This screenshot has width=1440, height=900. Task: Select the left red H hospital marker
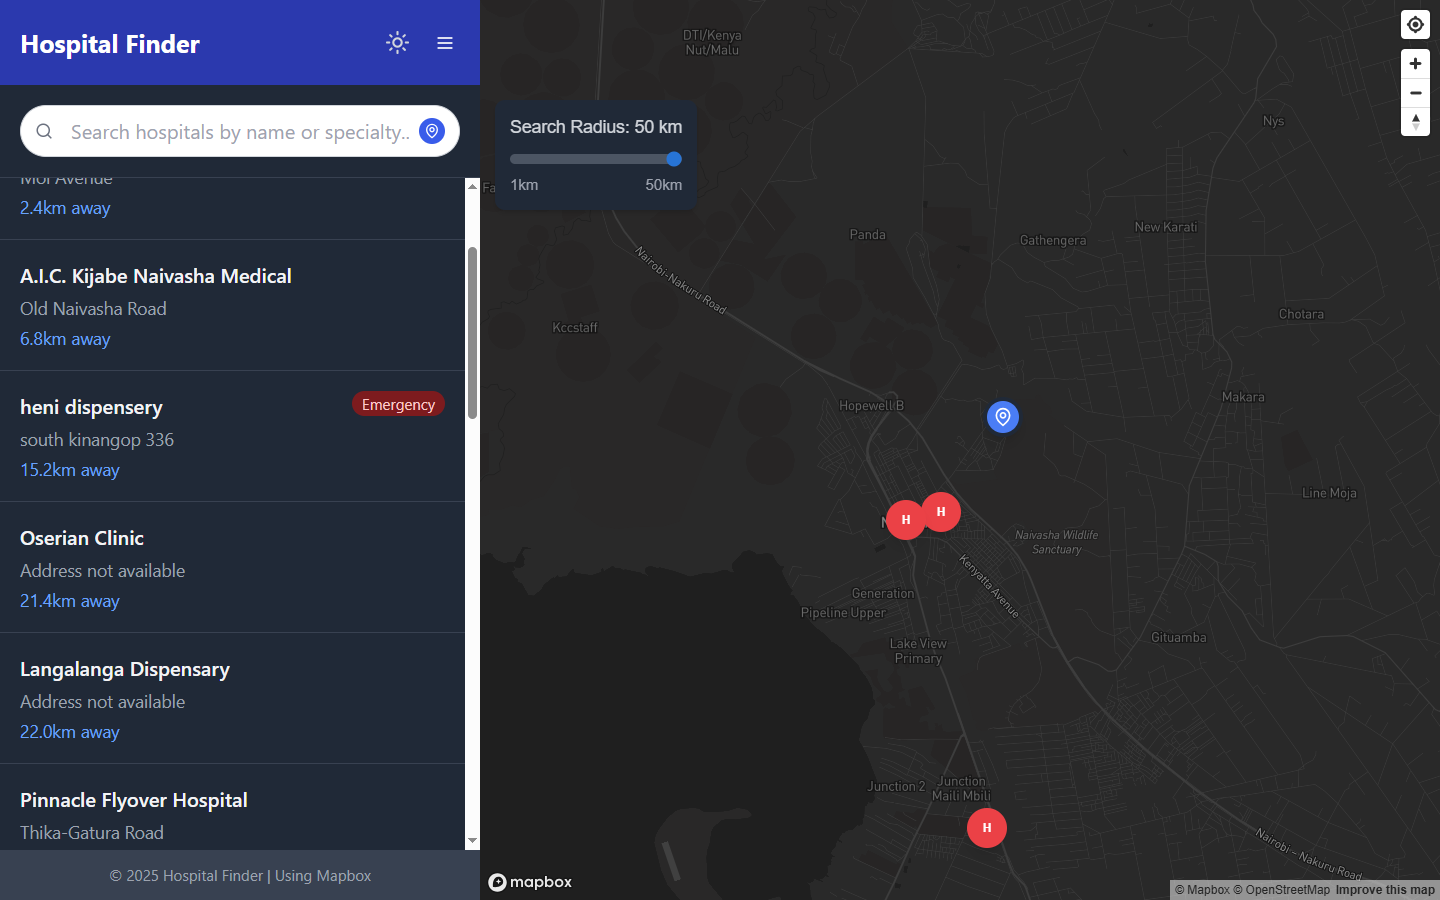point(906,520)
